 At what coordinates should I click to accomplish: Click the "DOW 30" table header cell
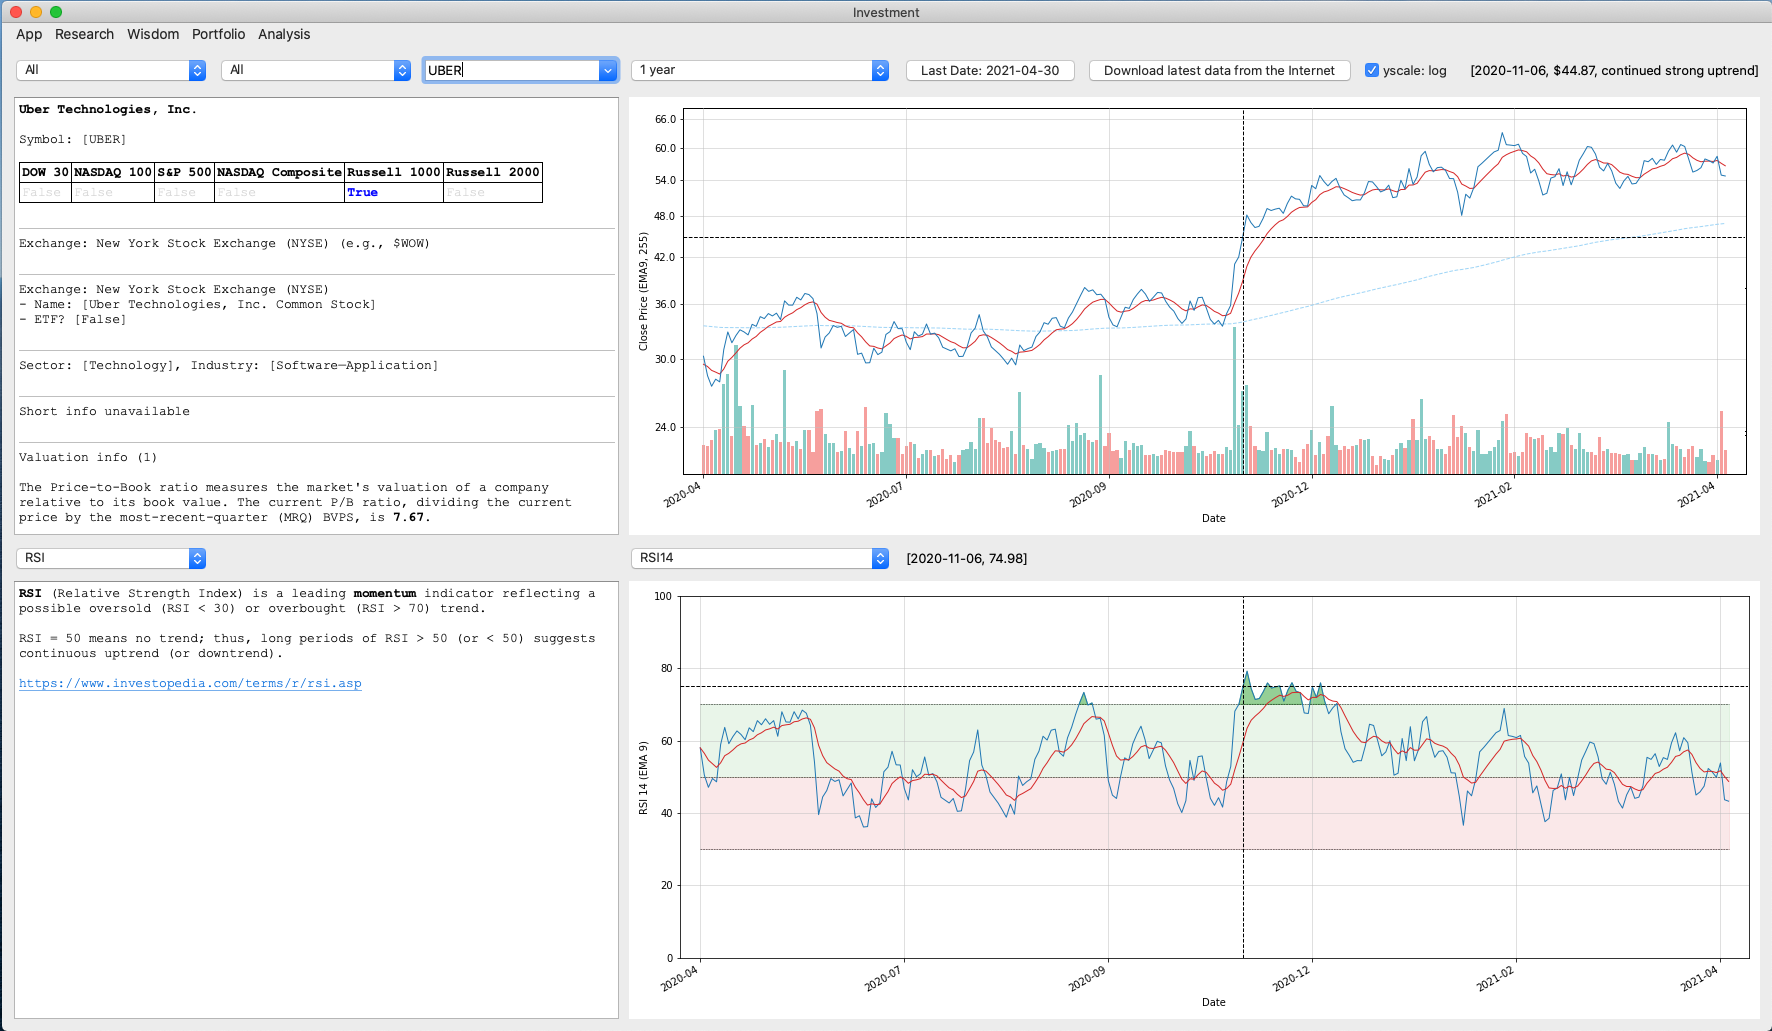(45, 172)
